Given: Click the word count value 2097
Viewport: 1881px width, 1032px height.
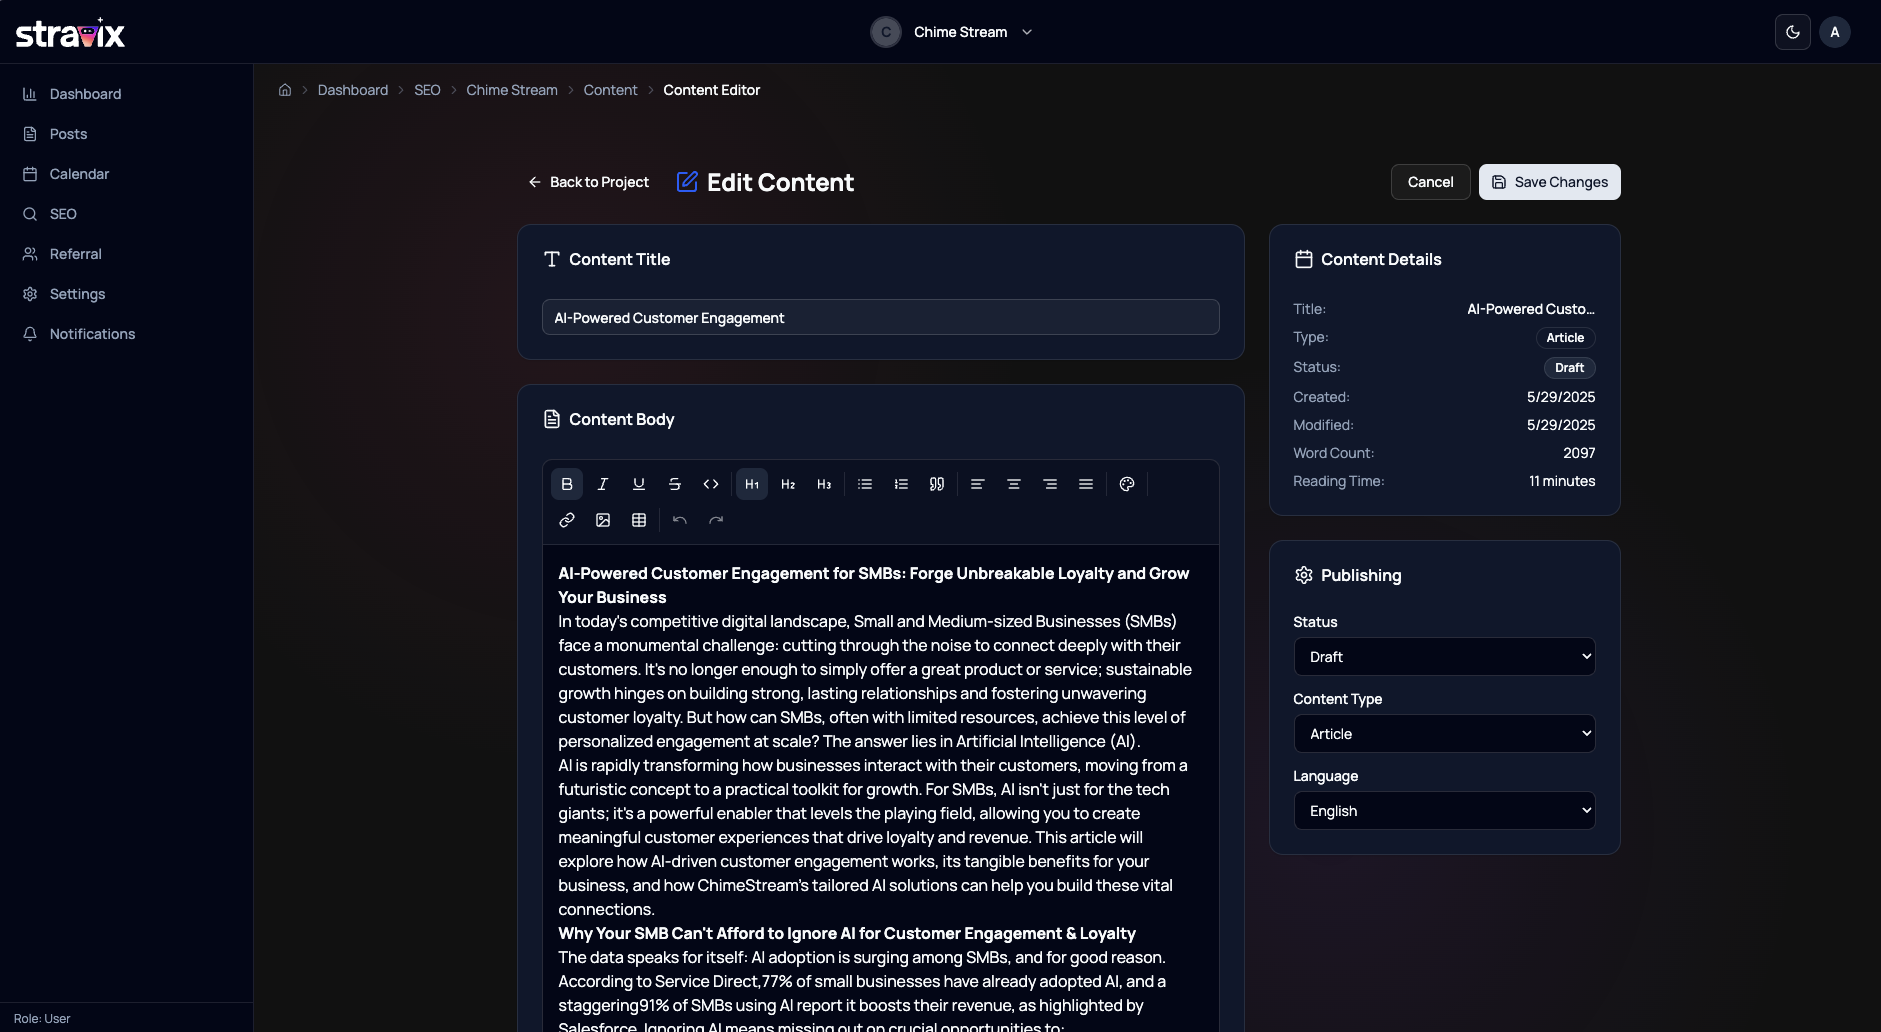Looking at the screenshot, I should pos(1579,453).
